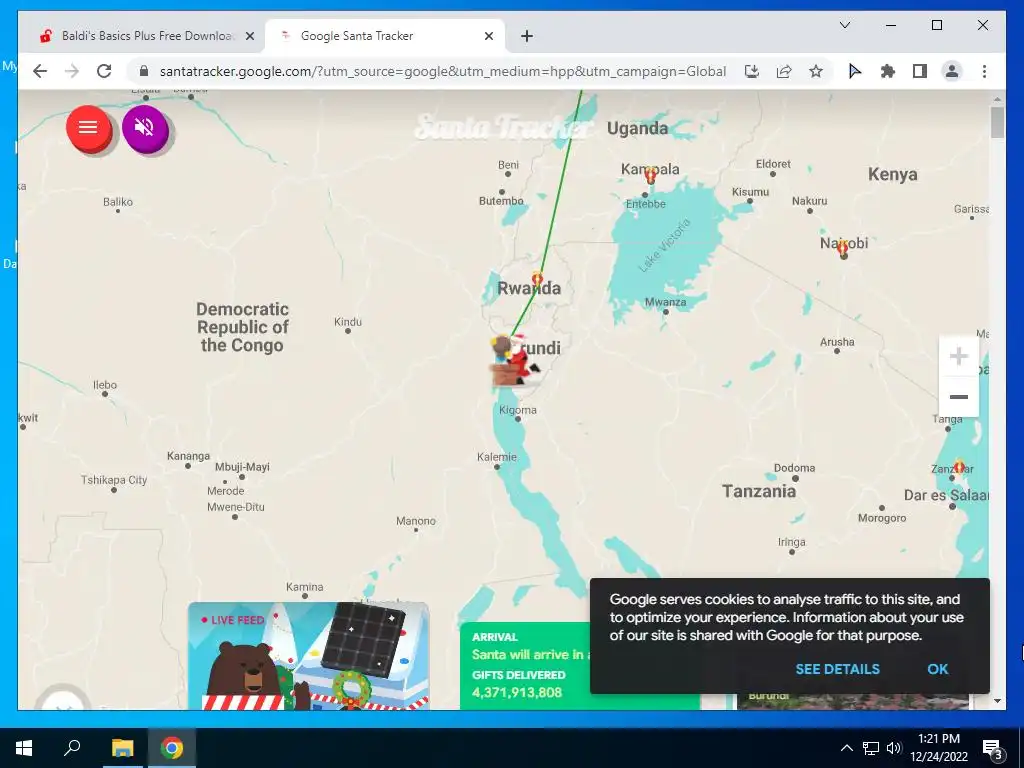Click the Democratic Republic of the Congo label

click(242, 327)
